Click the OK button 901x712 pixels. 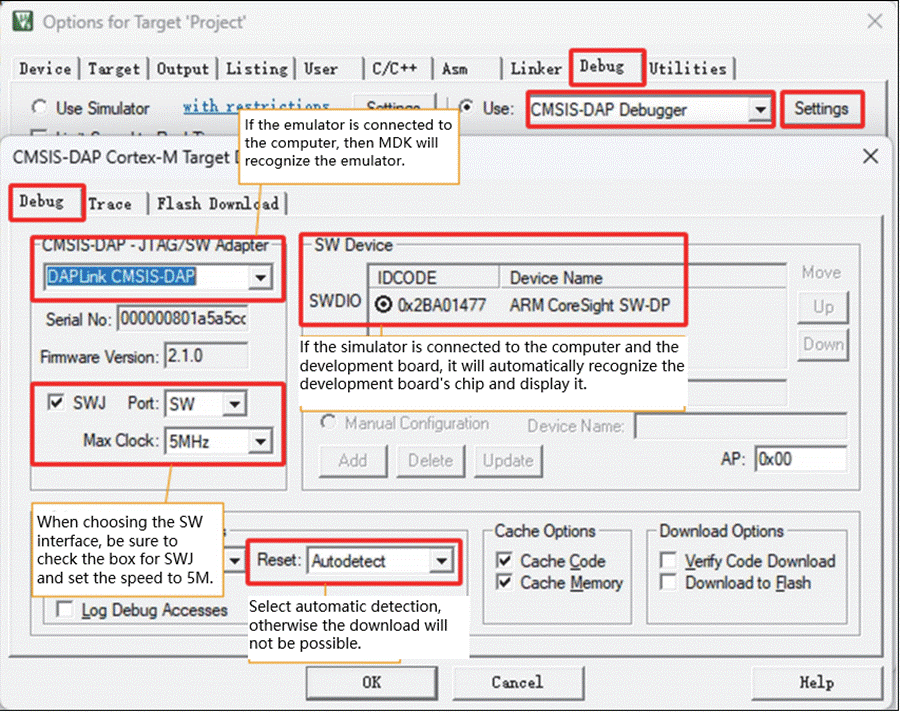[x=371, y=683]
